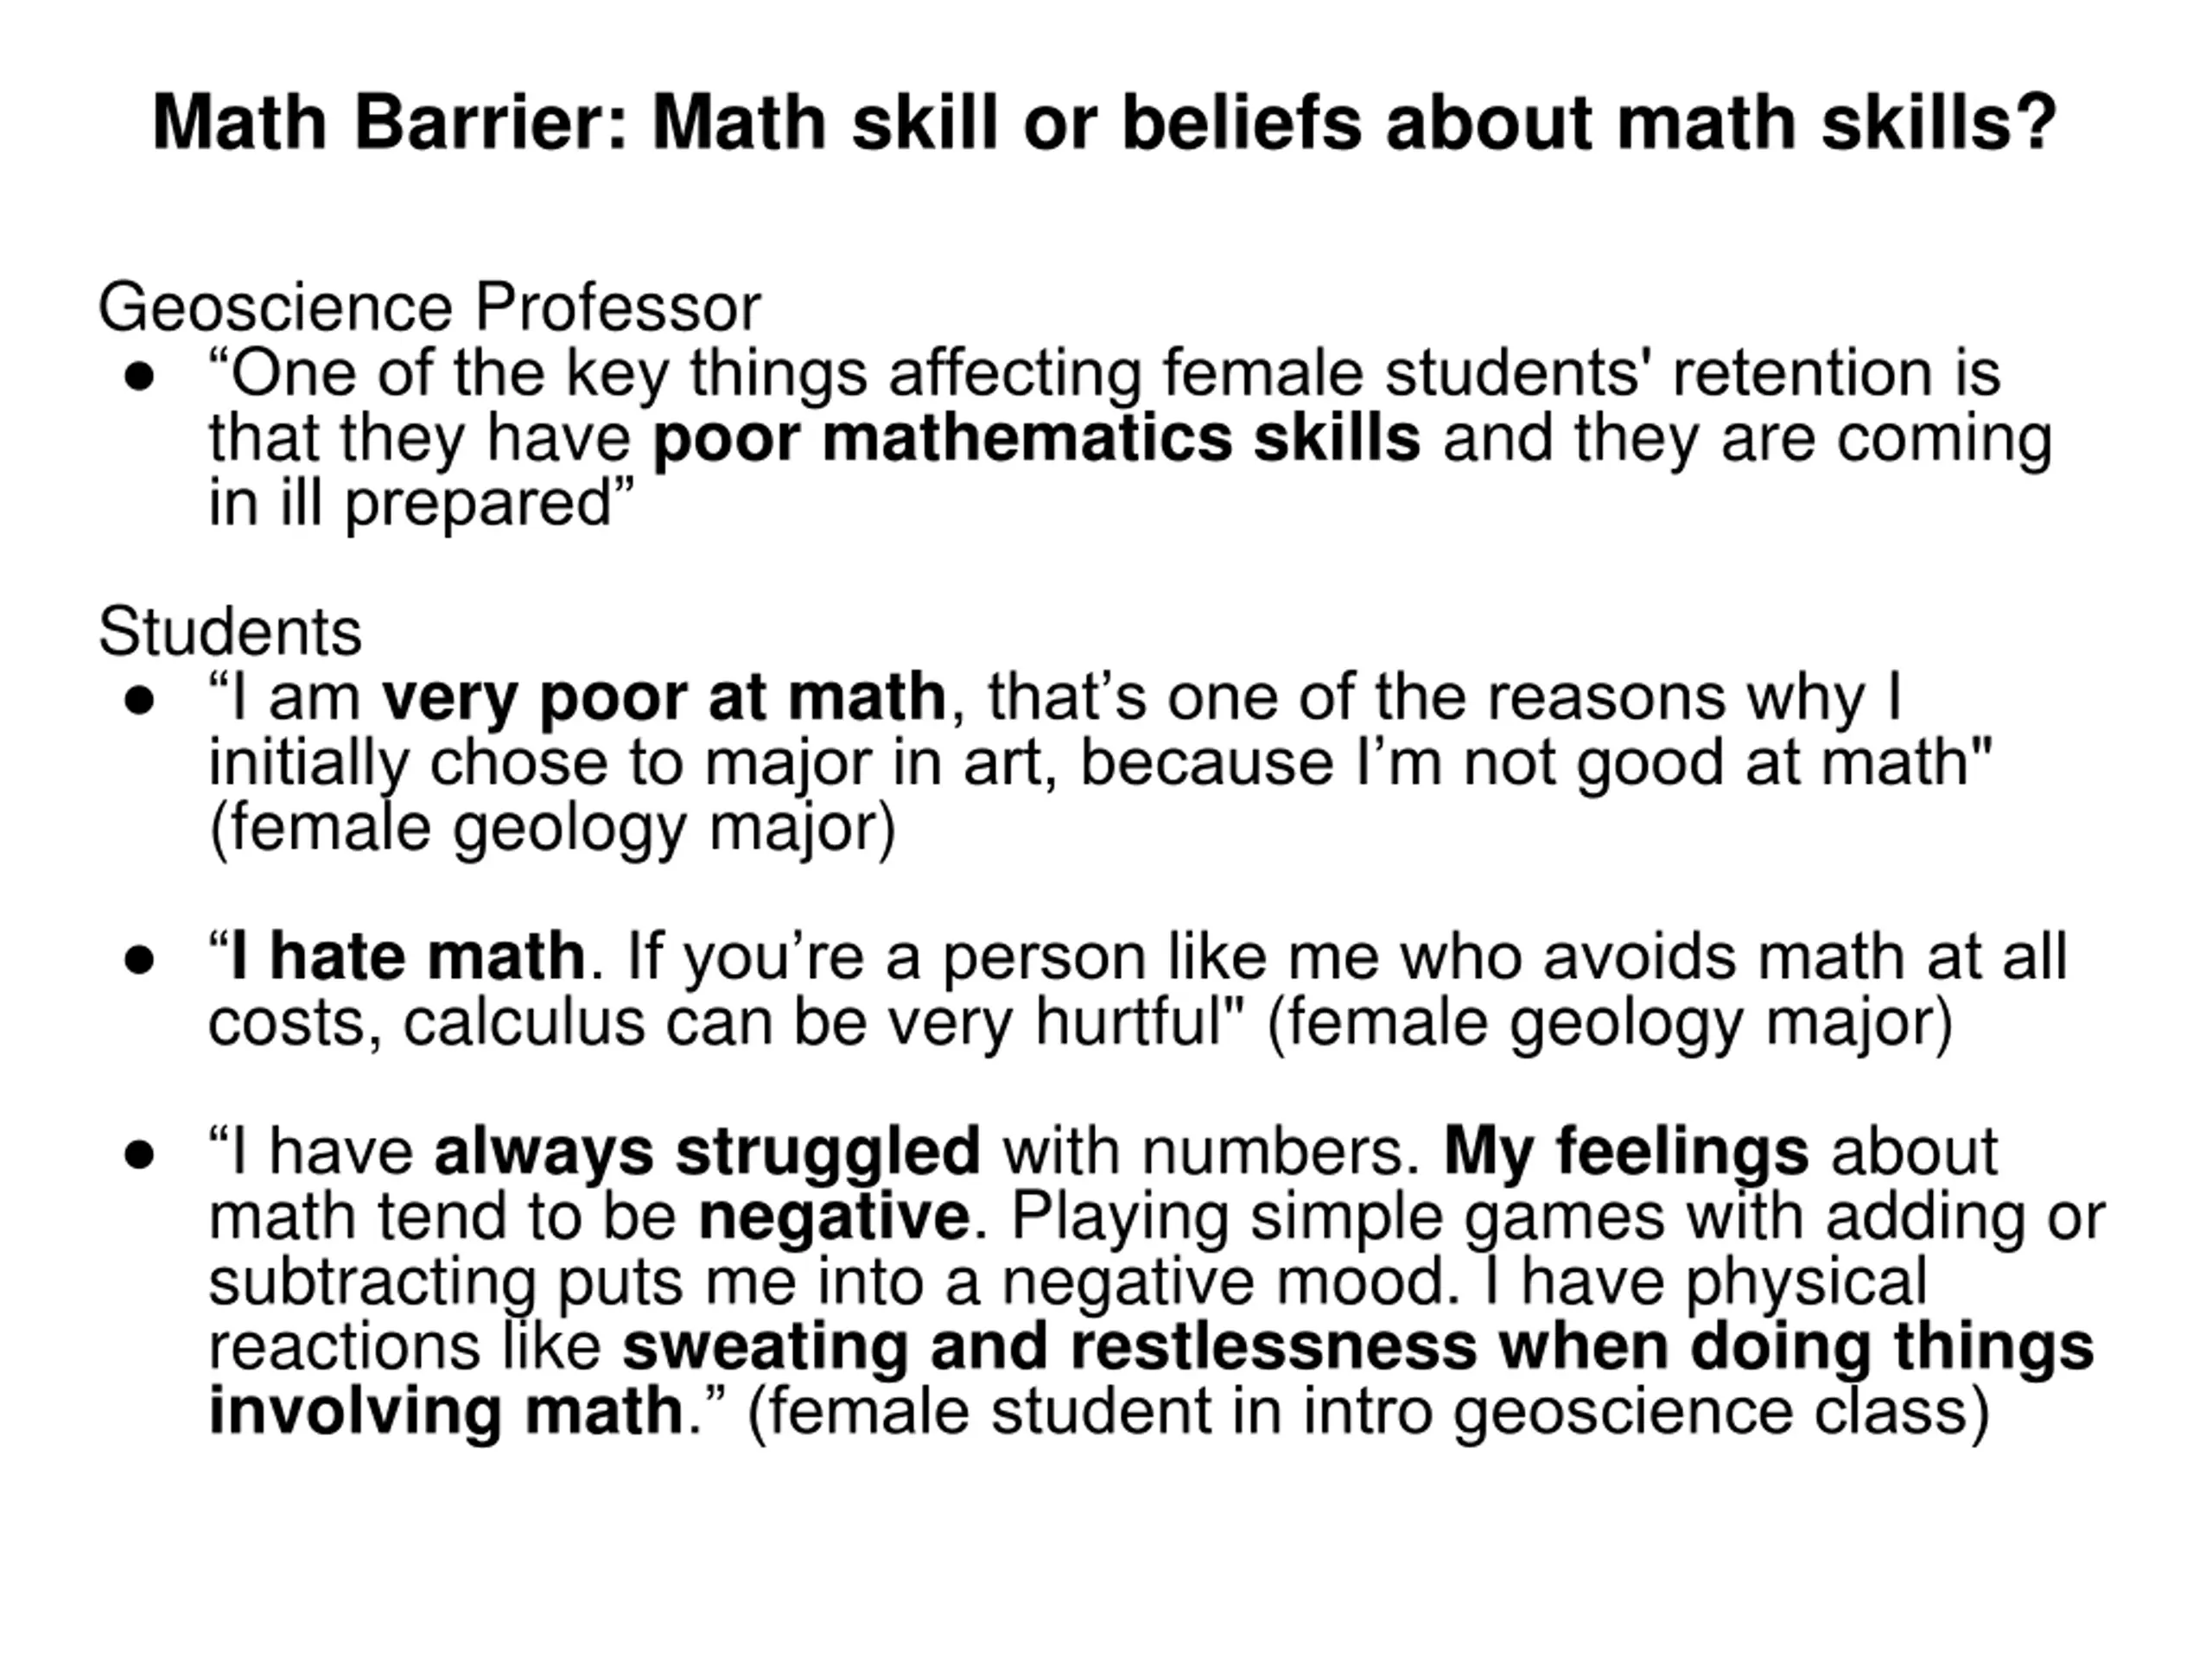2212x1659 pixels.
Task: Click 'calculus can be very hurtful' text
Action: click(x=812, y=1024)
